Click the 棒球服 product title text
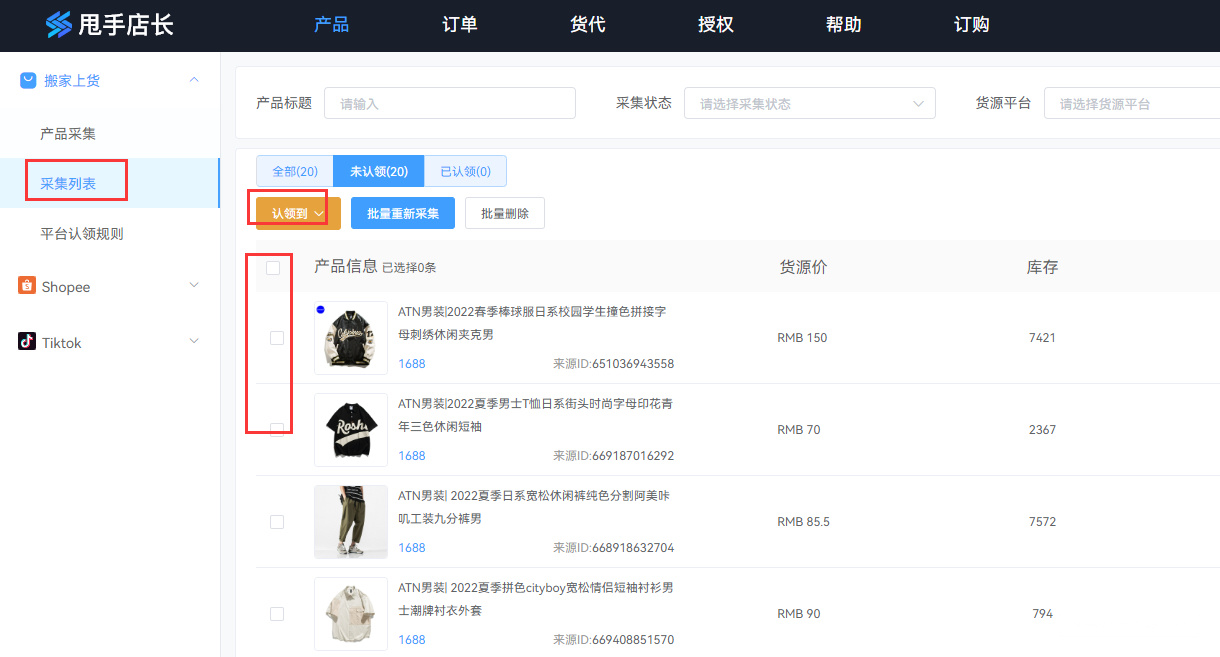Screen dimensions: 1220x657 (533, 323)
